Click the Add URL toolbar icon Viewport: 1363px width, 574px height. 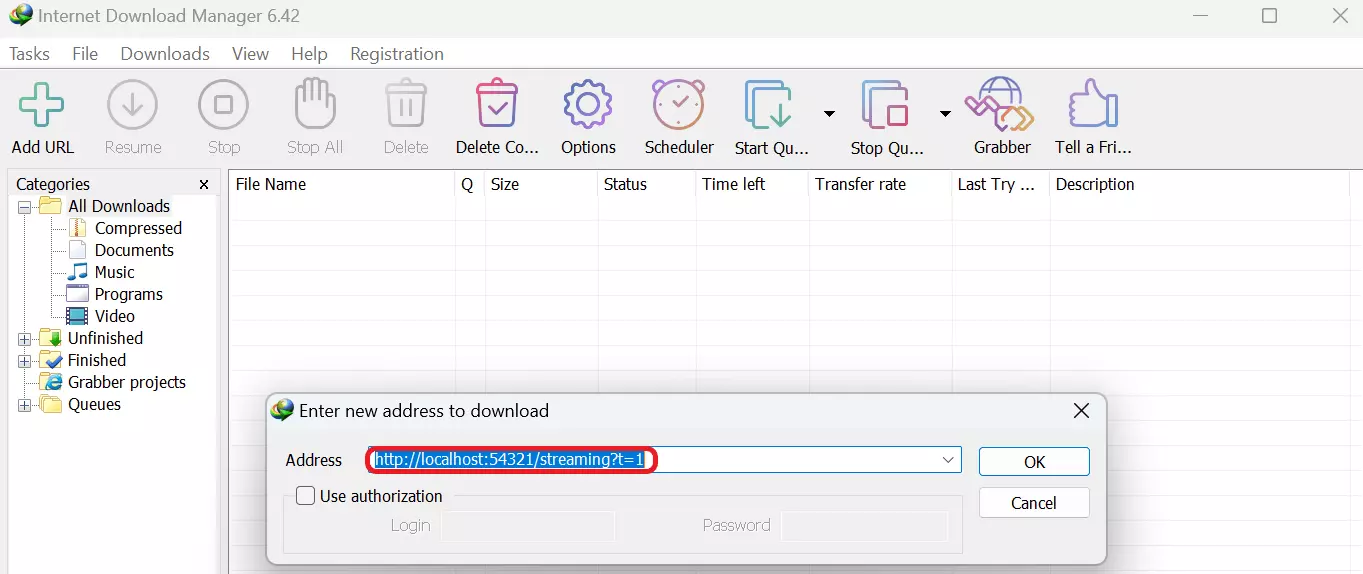point(41,105)
